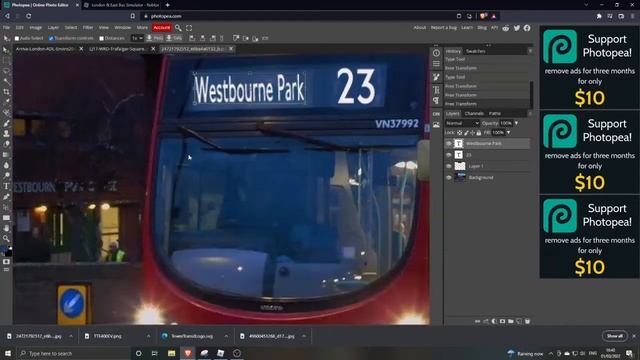Open the Info panel icon
Screen dimensions: 640x360
tap(436, 53)
